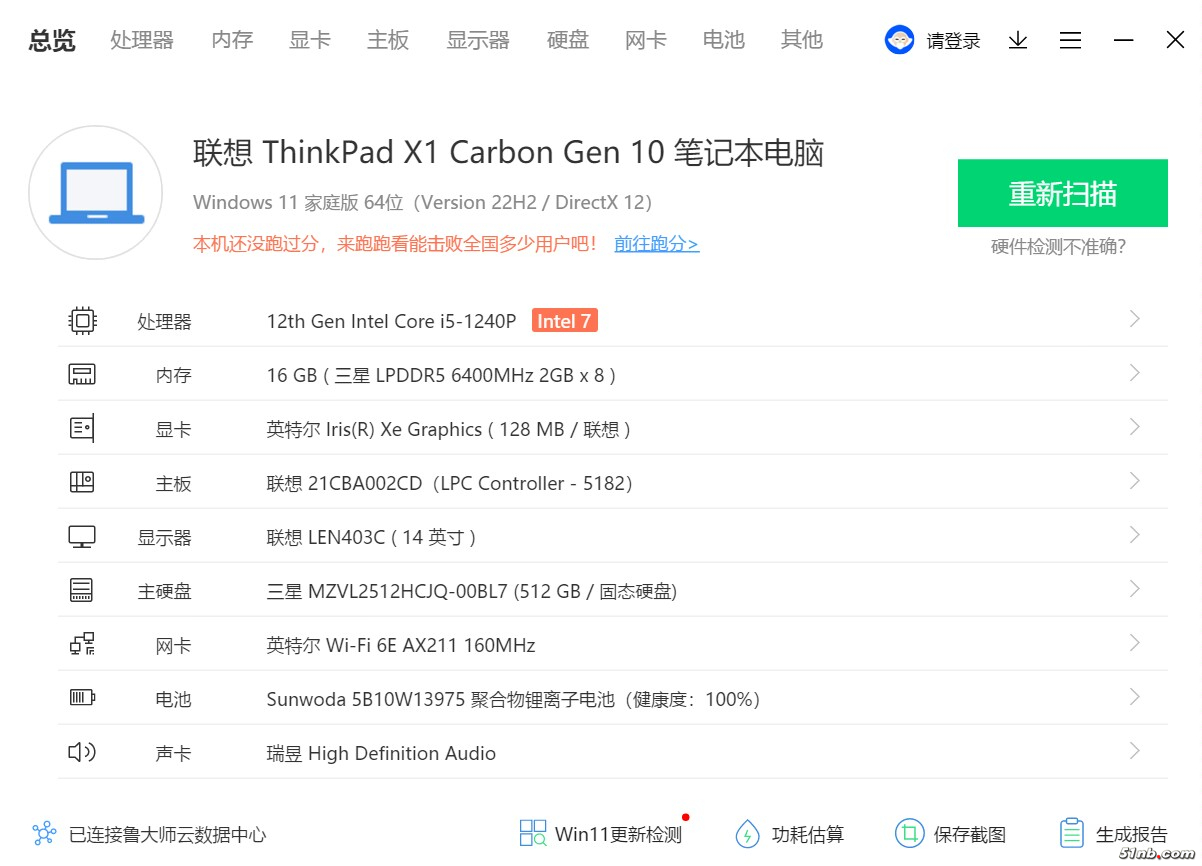Click the memory module icon
This screenshot has width=1202, height=866.
(x=82, y=375)
